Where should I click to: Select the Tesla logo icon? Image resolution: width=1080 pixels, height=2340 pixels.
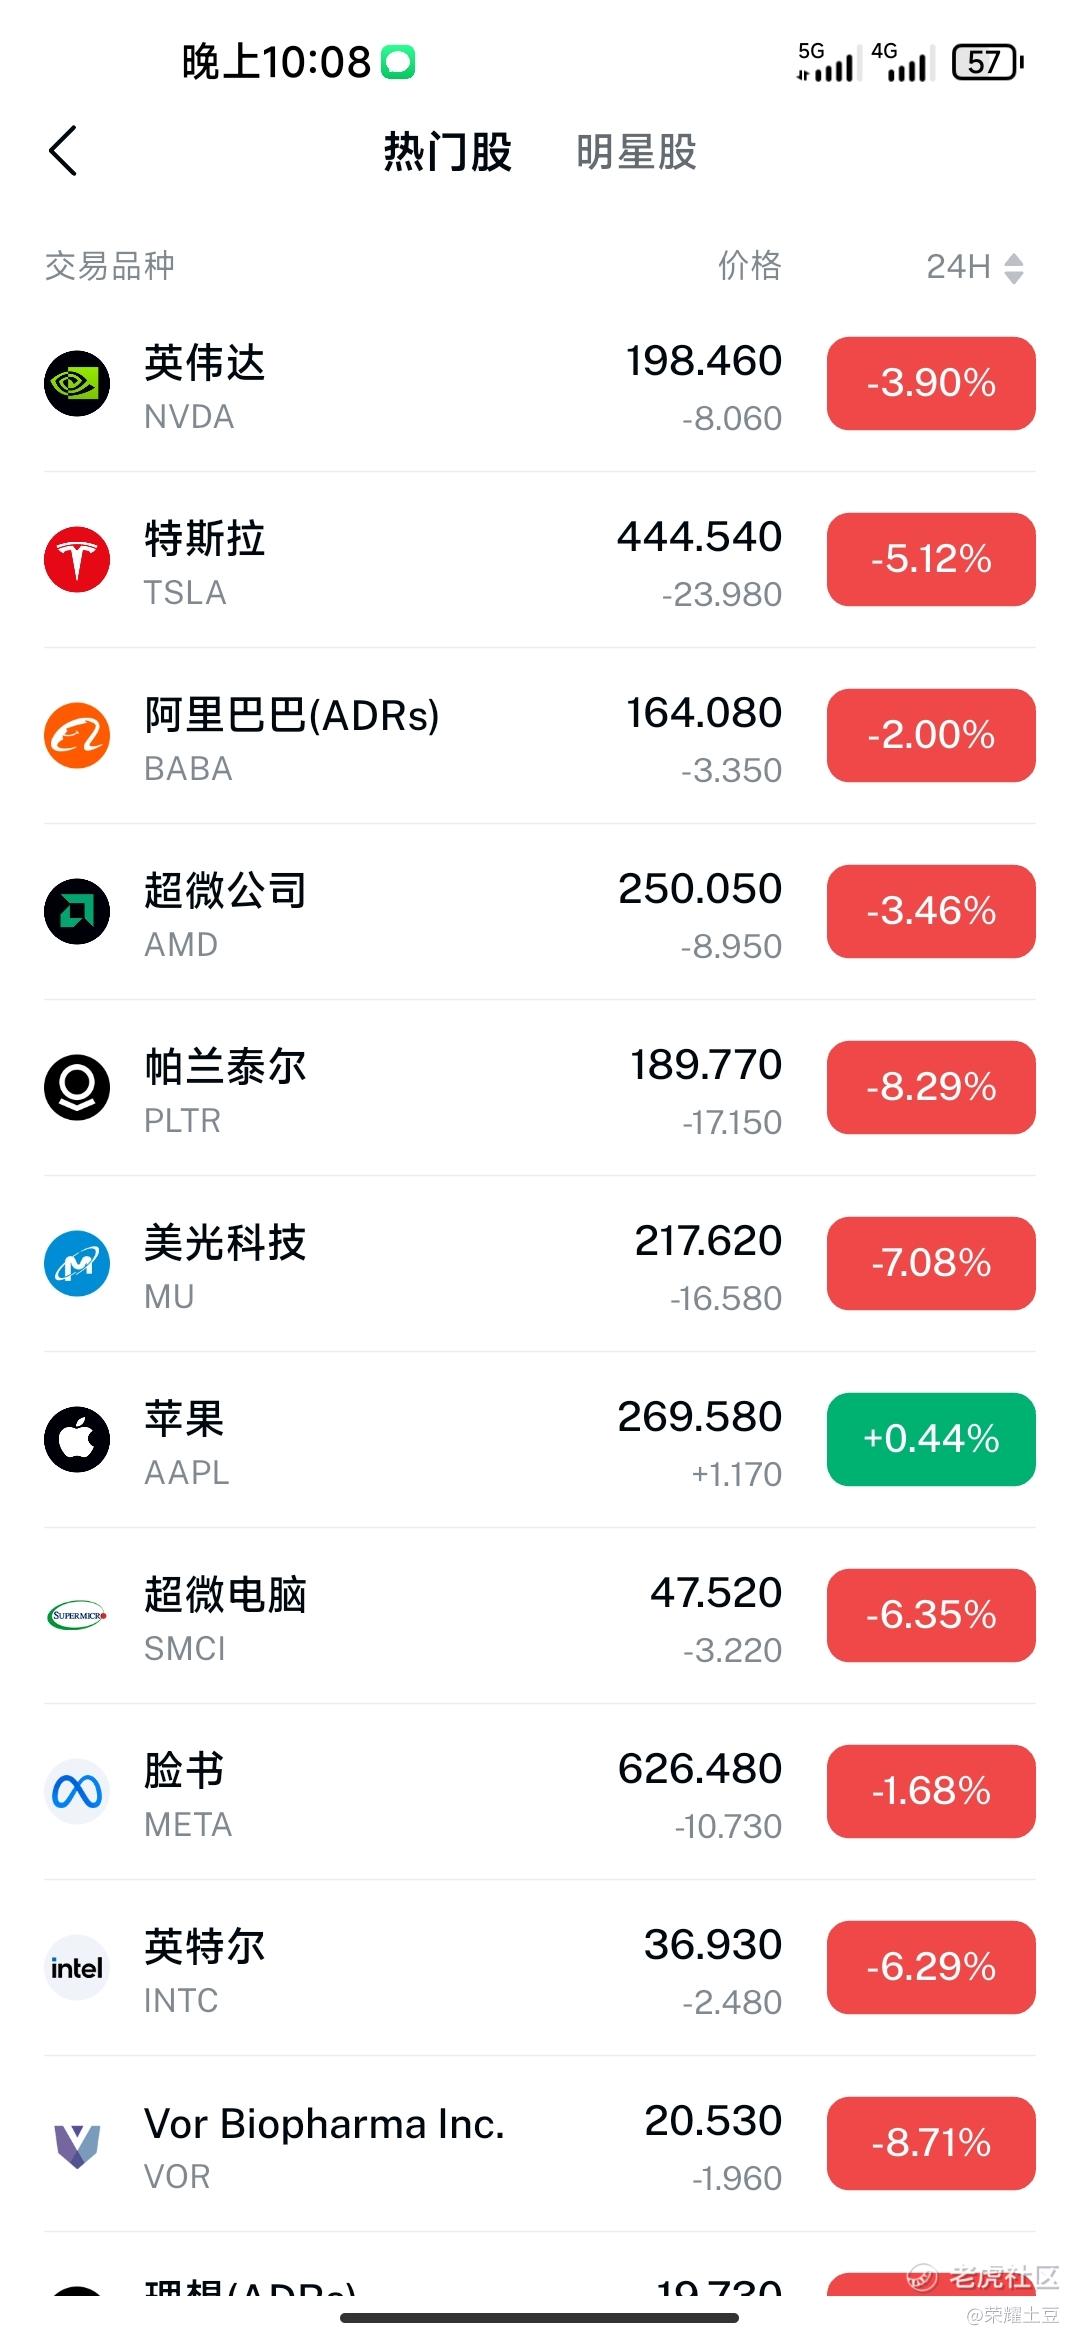click(77, 559)
